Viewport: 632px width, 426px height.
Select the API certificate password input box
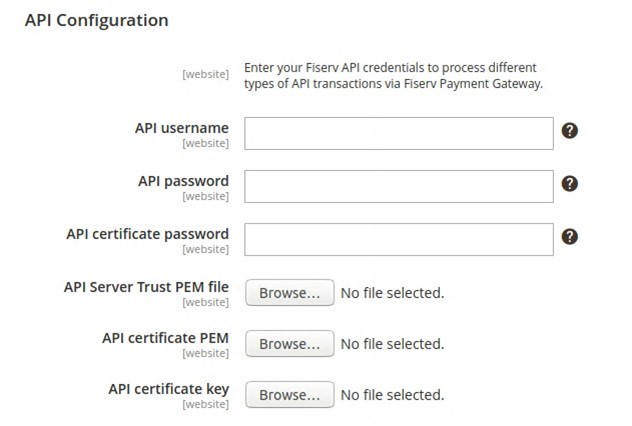(399, 239)
